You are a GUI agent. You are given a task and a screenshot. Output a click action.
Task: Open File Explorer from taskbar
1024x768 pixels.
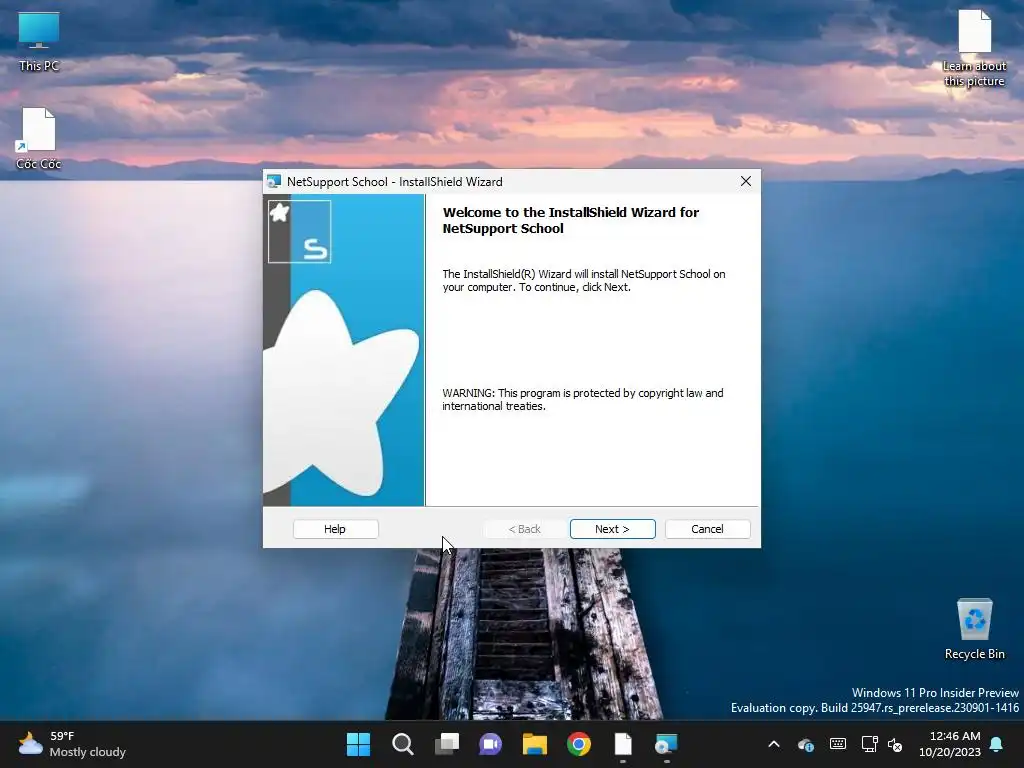point(535,744)
